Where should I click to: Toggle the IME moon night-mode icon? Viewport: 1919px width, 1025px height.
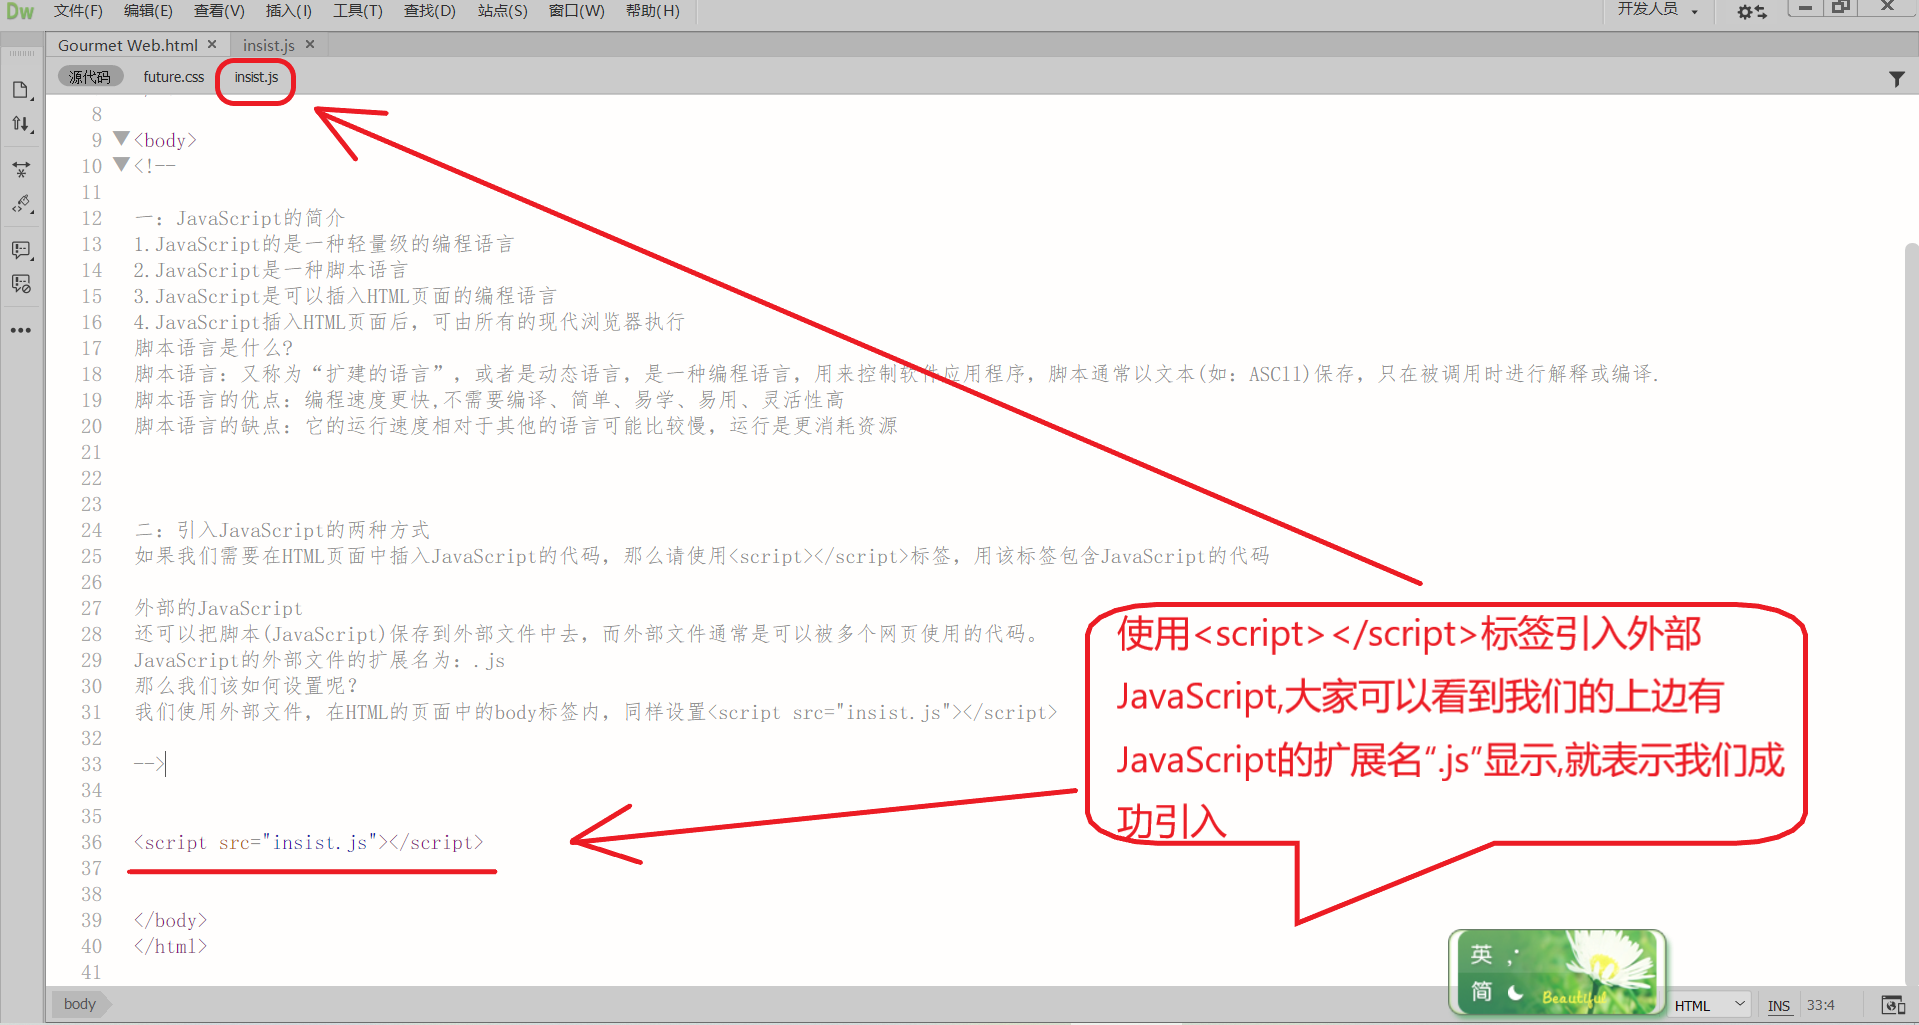coord(1515,992)
